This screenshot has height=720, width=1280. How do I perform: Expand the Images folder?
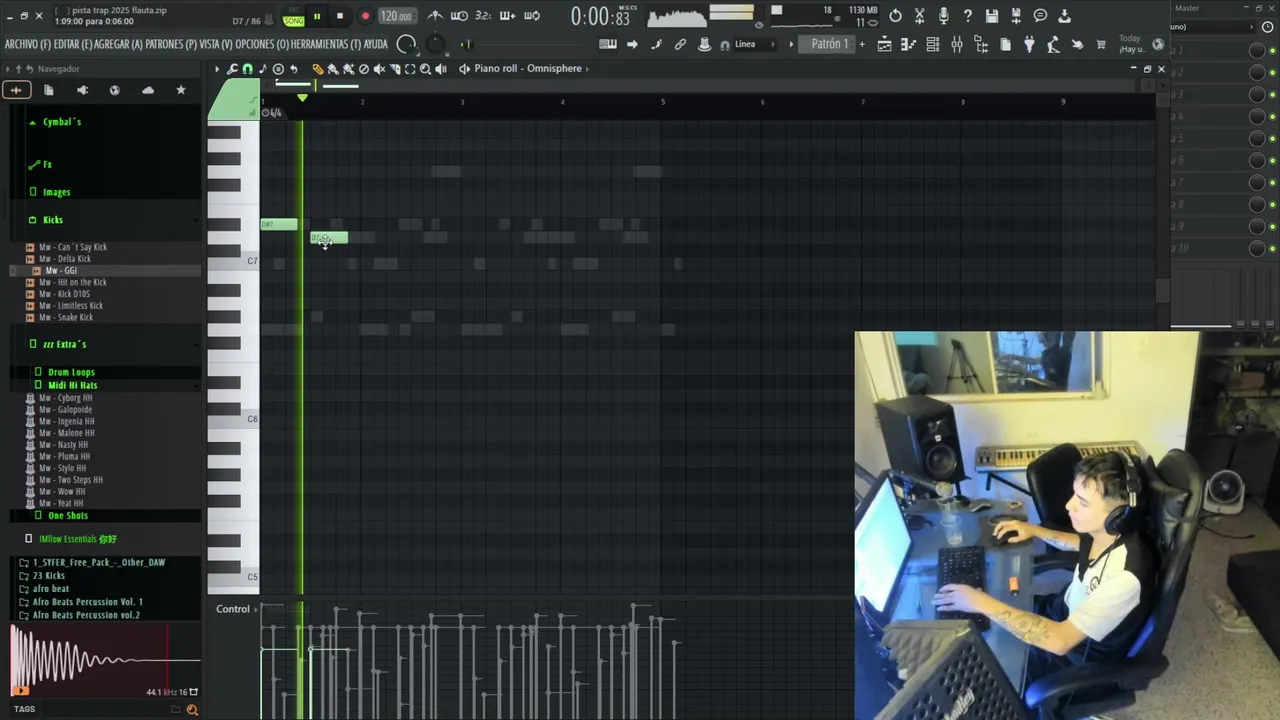(56, 192)
